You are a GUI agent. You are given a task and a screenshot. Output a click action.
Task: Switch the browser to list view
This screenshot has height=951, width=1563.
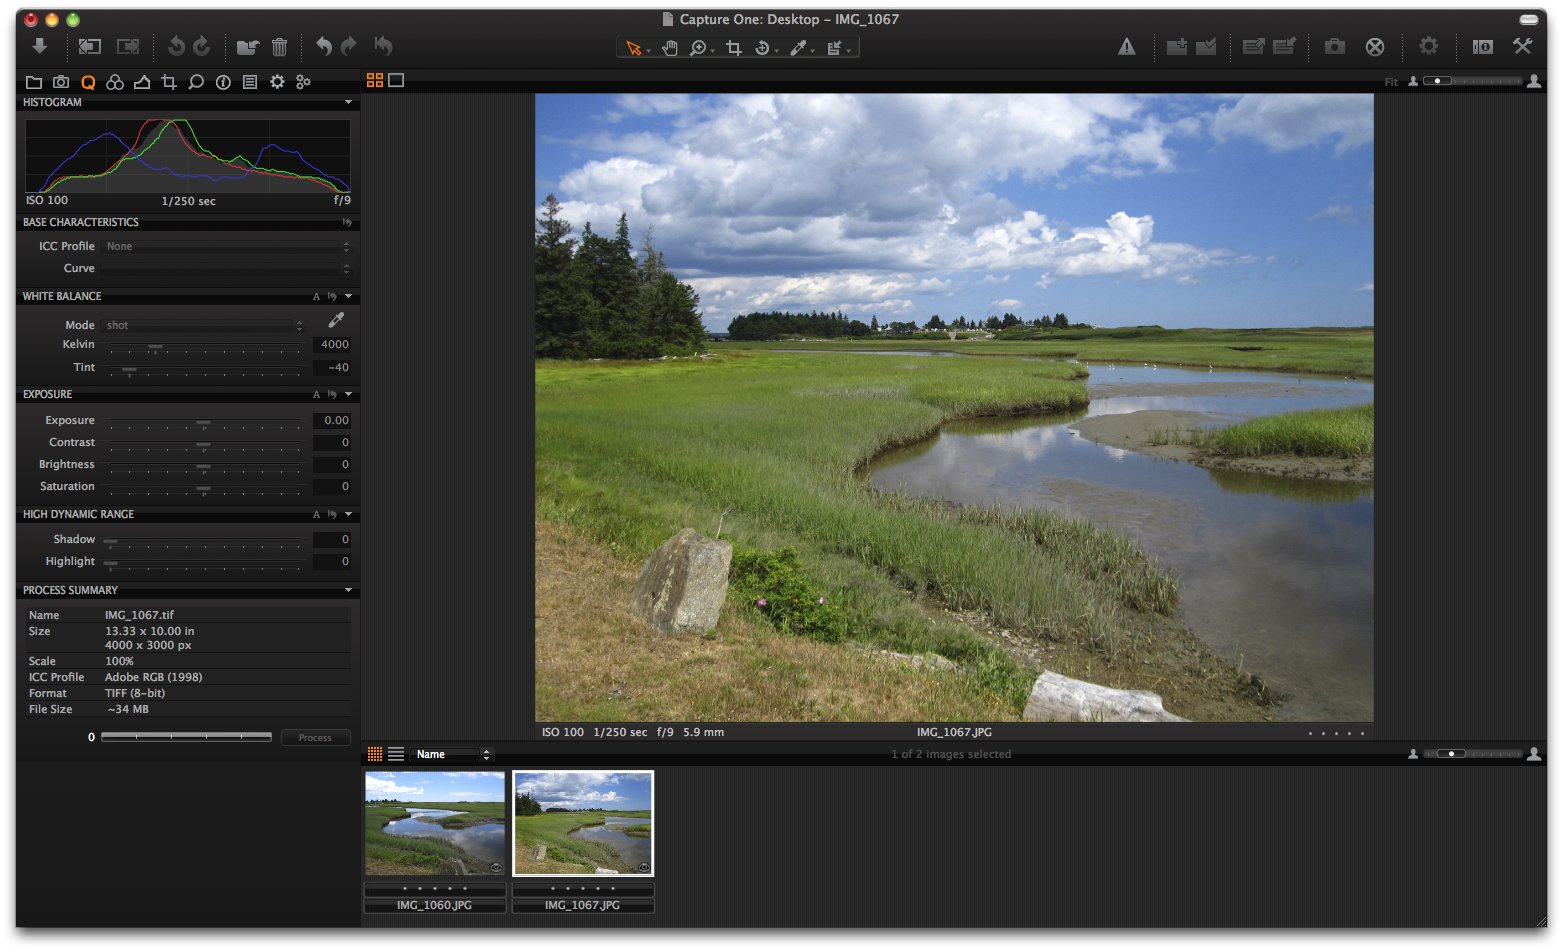click(x=397, y=754)
